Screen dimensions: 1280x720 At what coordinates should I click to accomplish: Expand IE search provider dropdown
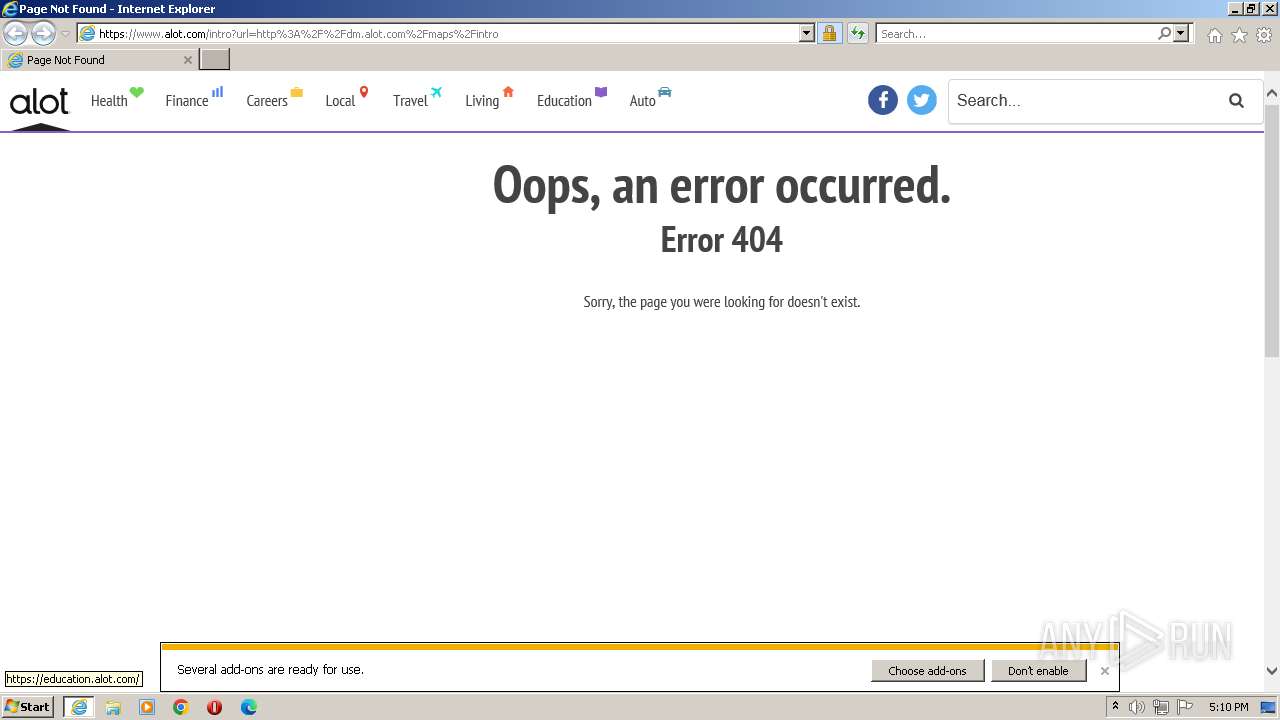(x=1181, y=33)
